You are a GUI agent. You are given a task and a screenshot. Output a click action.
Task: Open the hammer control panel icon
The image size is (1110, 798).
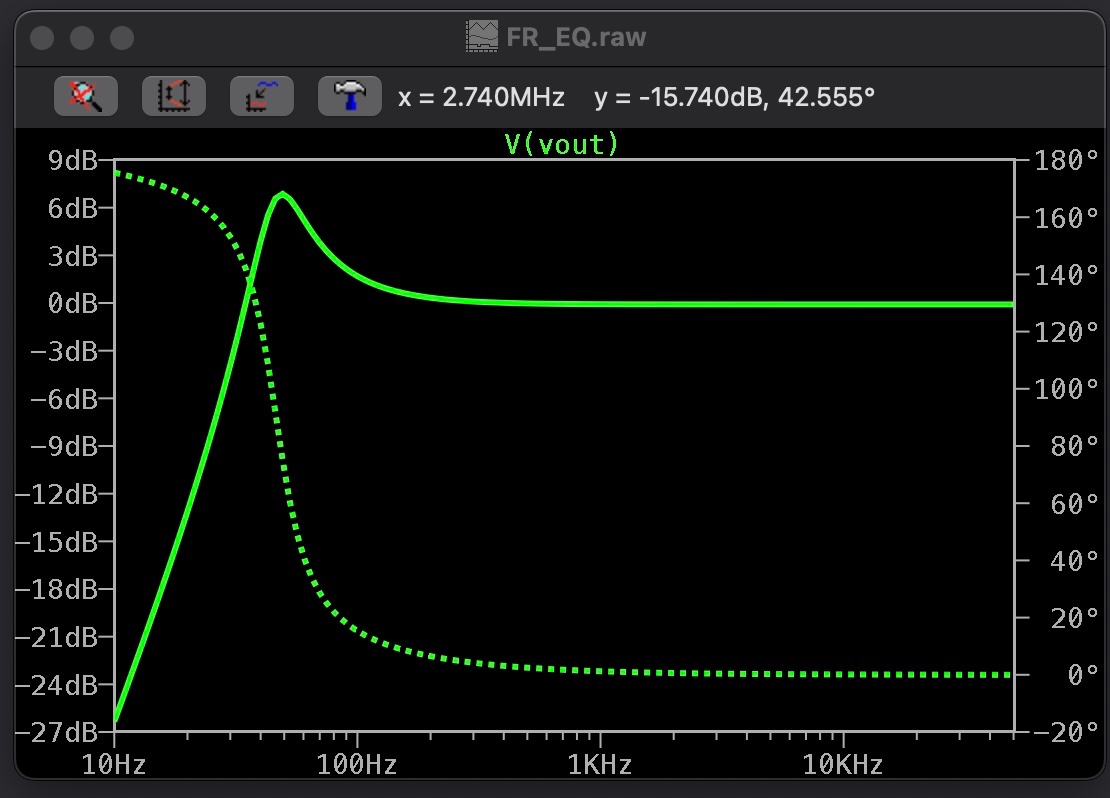click(350, 96)
